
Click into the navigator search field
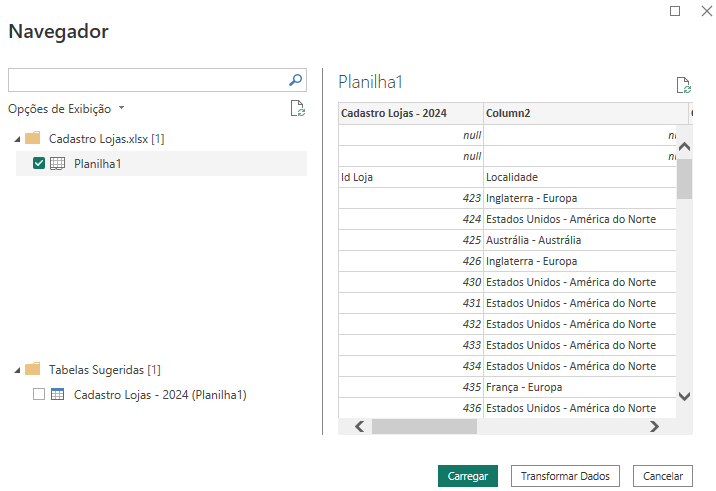tap(145, 80)
